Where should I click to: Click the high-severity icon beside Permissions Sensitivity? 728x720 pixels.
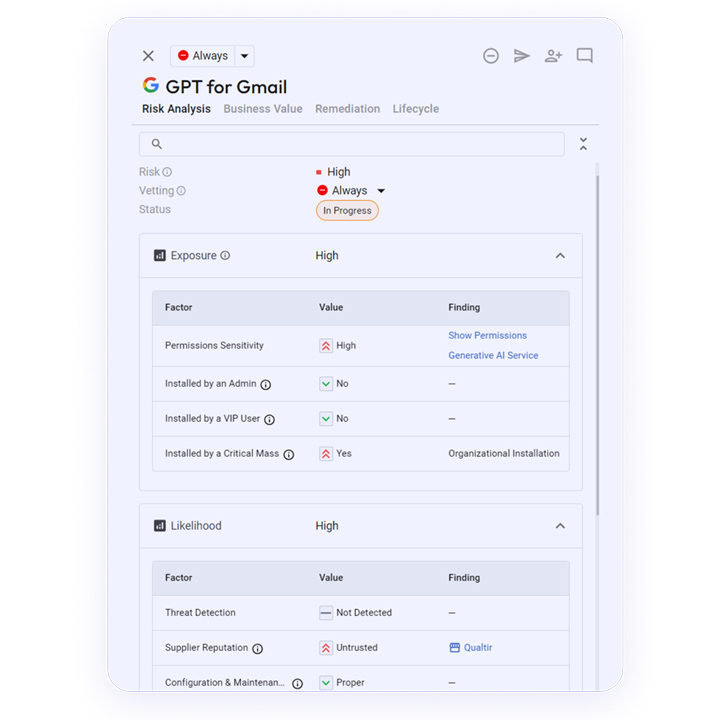pyautogui.click(x=326, y=345)
